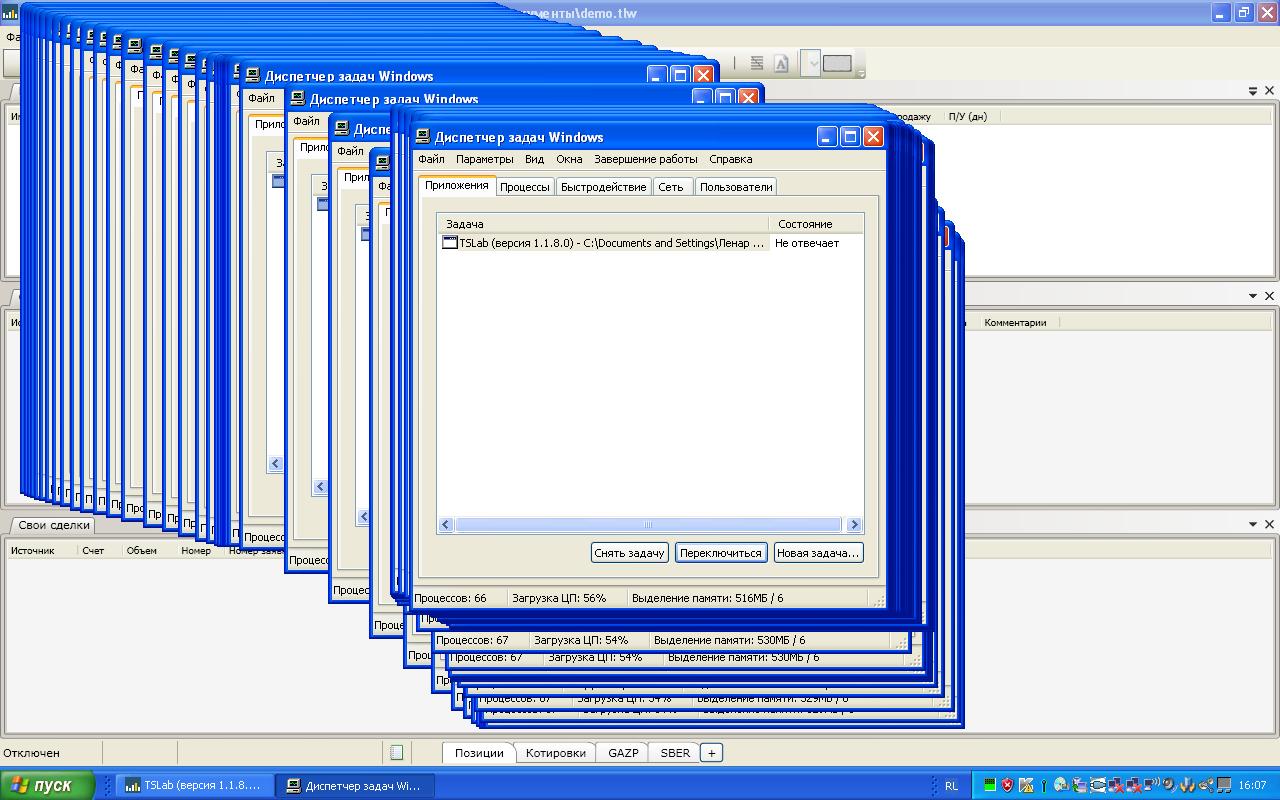This screenshot has width=1280, height=800.
Task: Select the Свои сделки tab
Action: point(54,525)
